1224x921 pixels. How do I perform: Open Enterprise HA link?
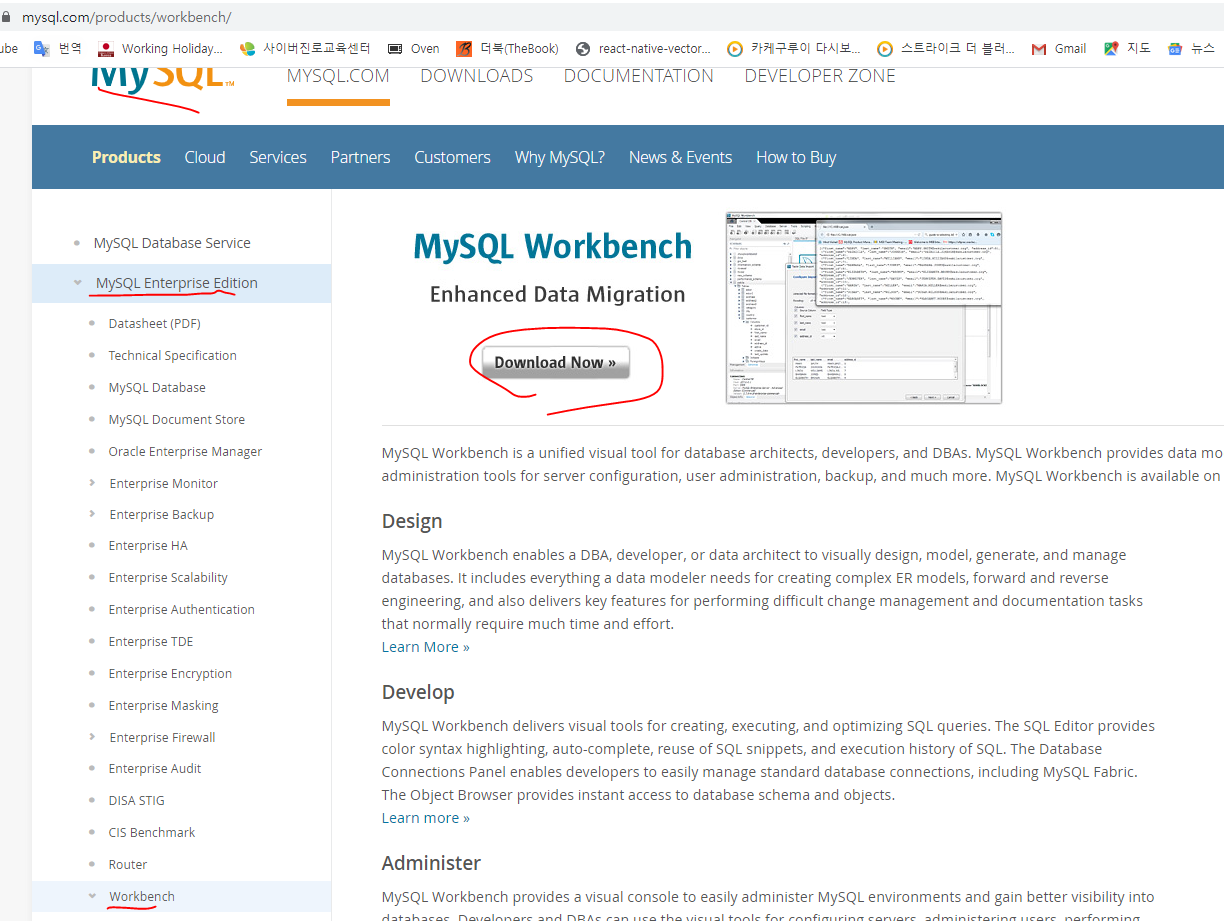(x=148, y=546)
